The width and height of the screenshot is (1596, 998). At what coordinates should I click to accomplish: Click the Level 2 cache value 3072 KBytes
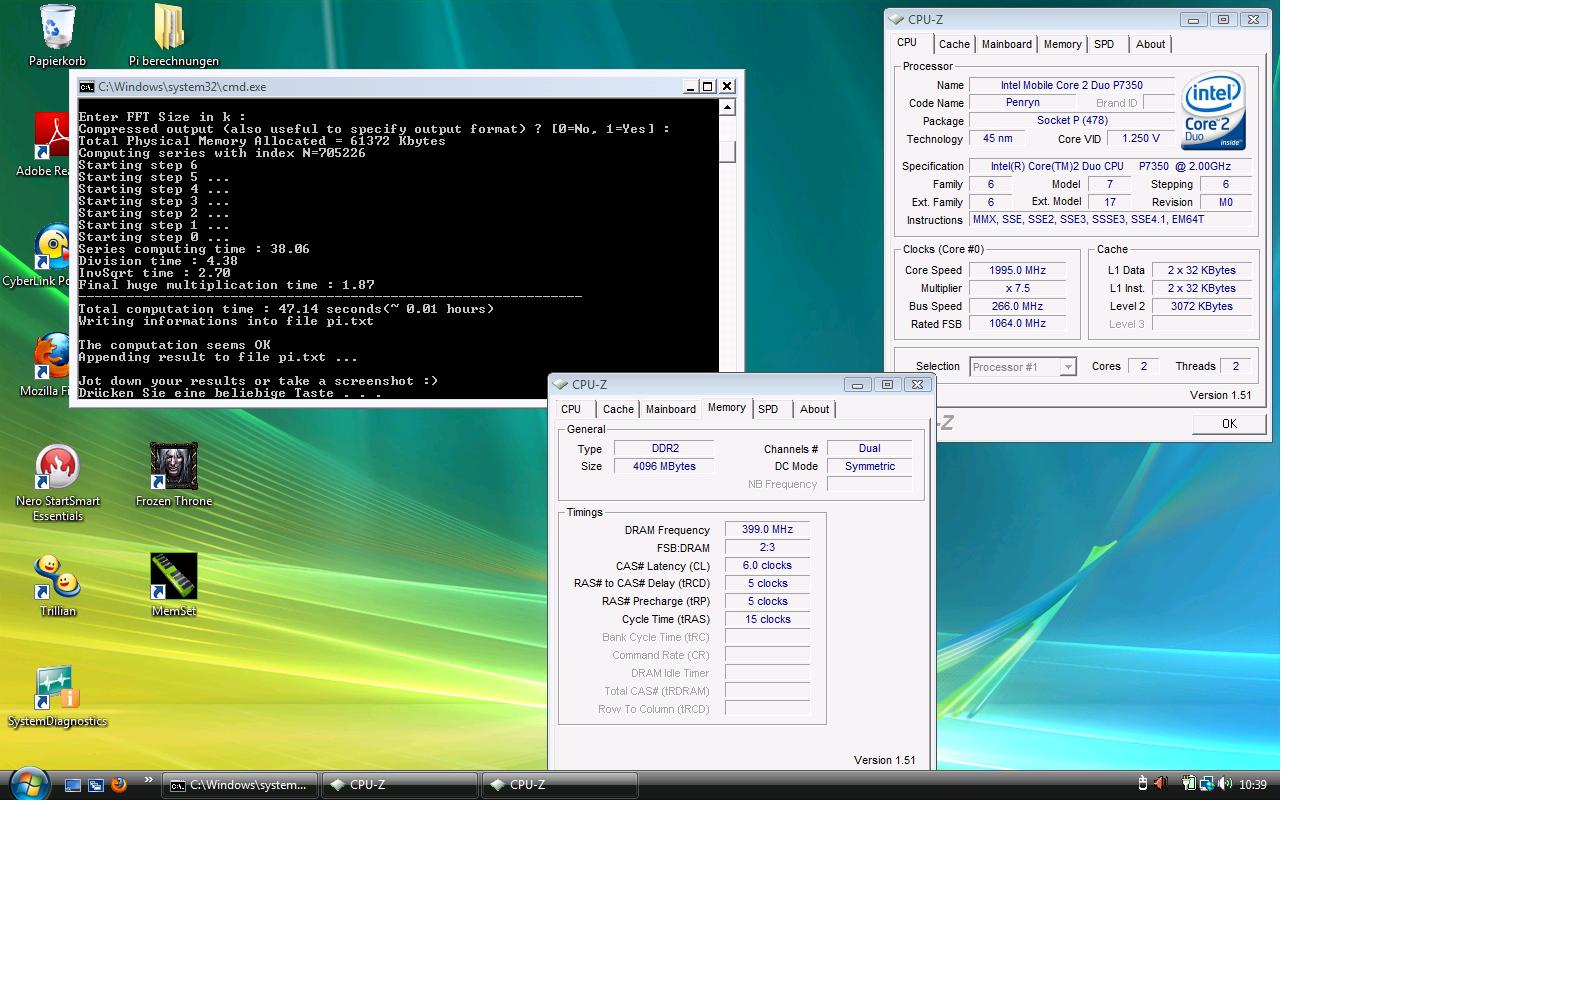pyautogui.click(x=1201, y=306)
